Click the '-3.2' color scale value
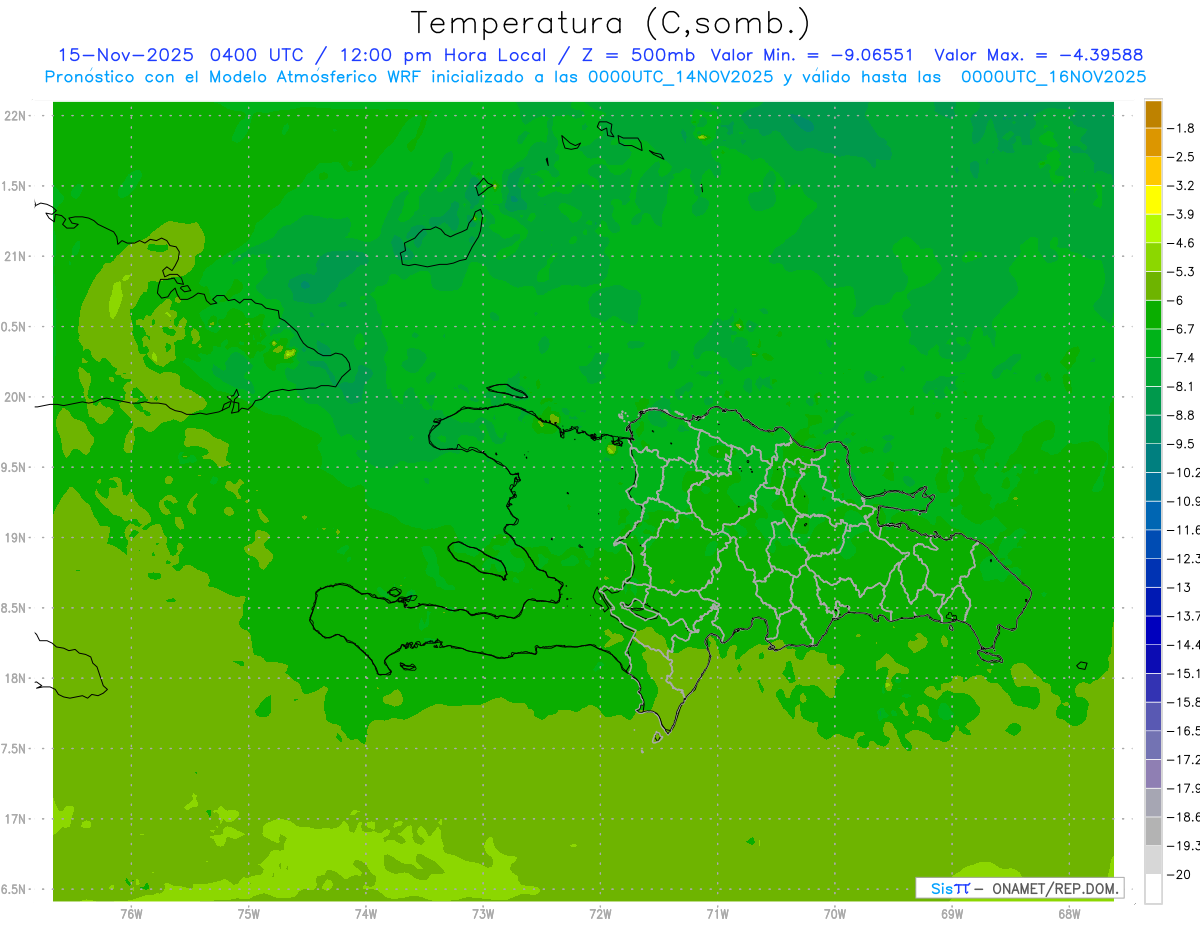Image resolution: width=1200 pixels, height=927 pixels. pyautogui.click(x=1181, y=186)
